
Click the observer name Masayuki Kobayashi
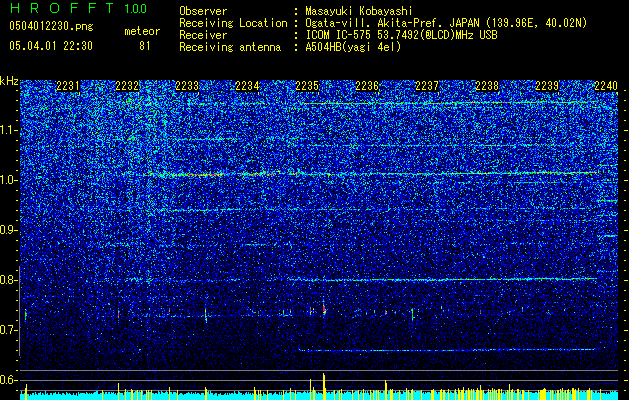[x=359, y=12]
